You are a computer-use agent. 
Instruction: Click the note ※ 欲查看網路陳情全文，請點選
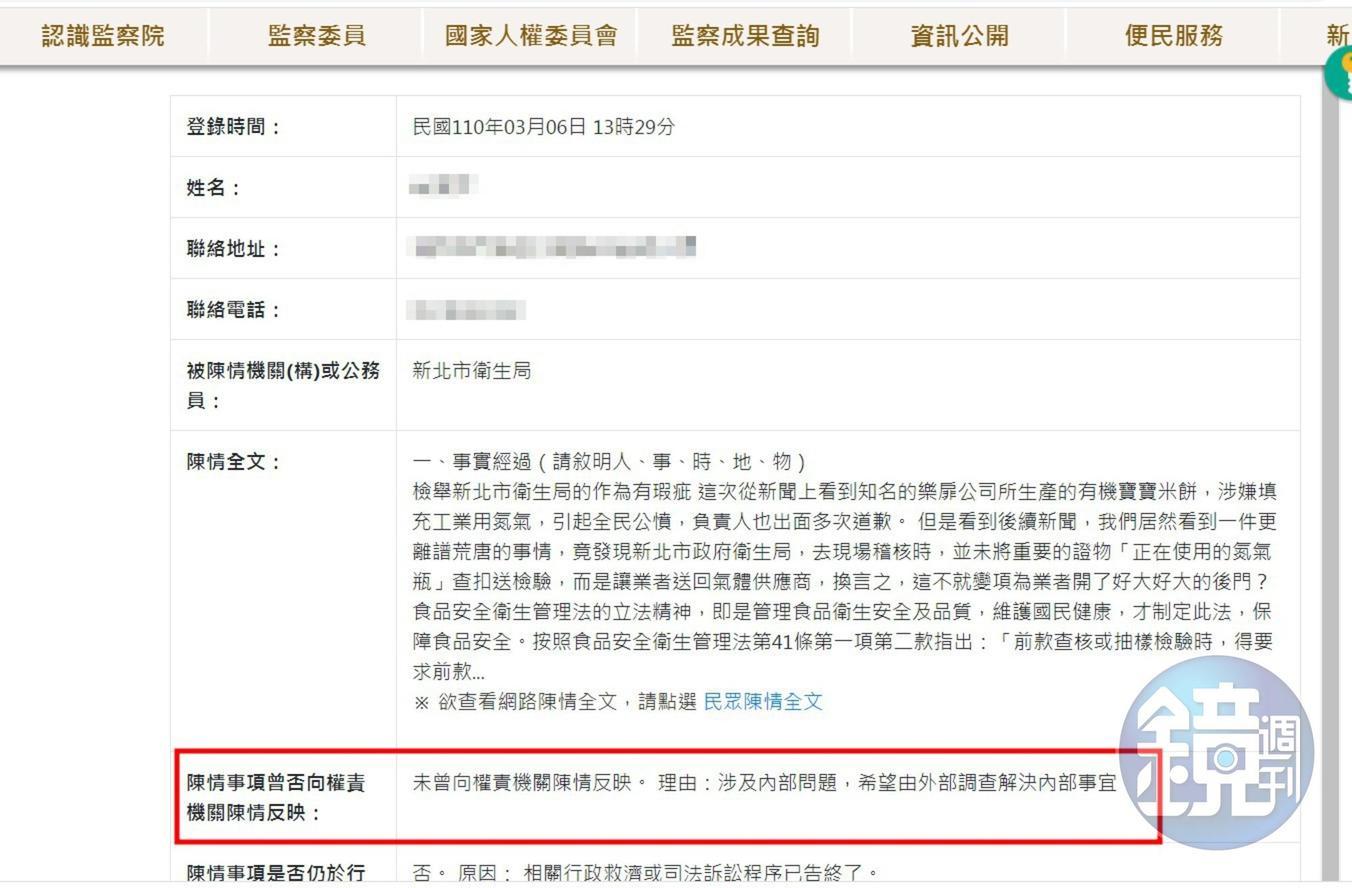tap(555, 702)
